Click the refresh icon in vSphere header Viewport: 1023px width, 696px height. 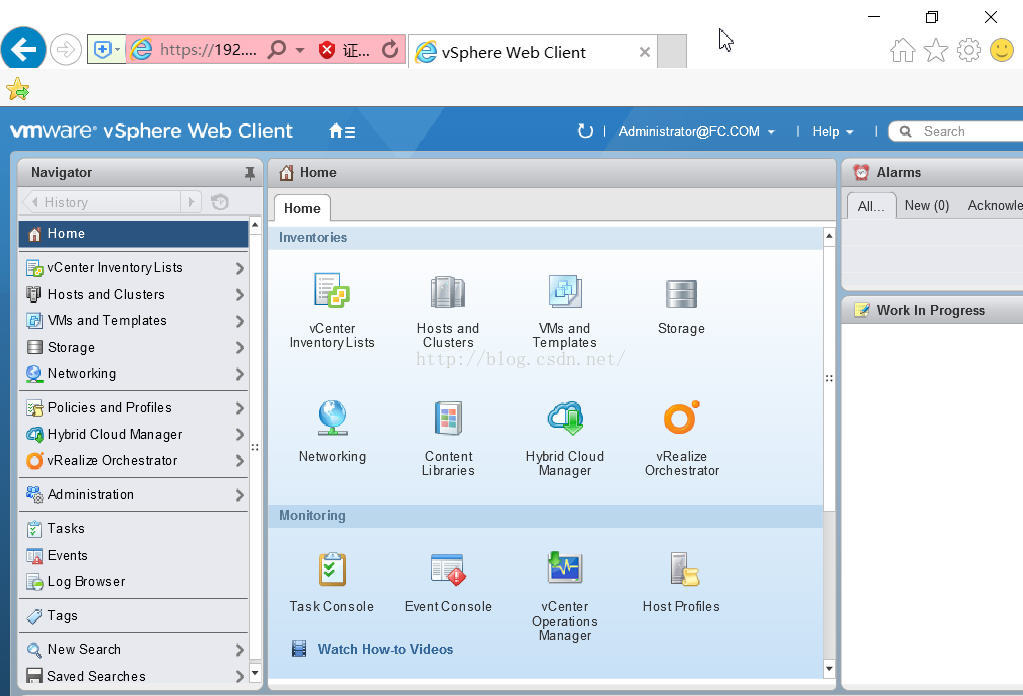[585, 131]
